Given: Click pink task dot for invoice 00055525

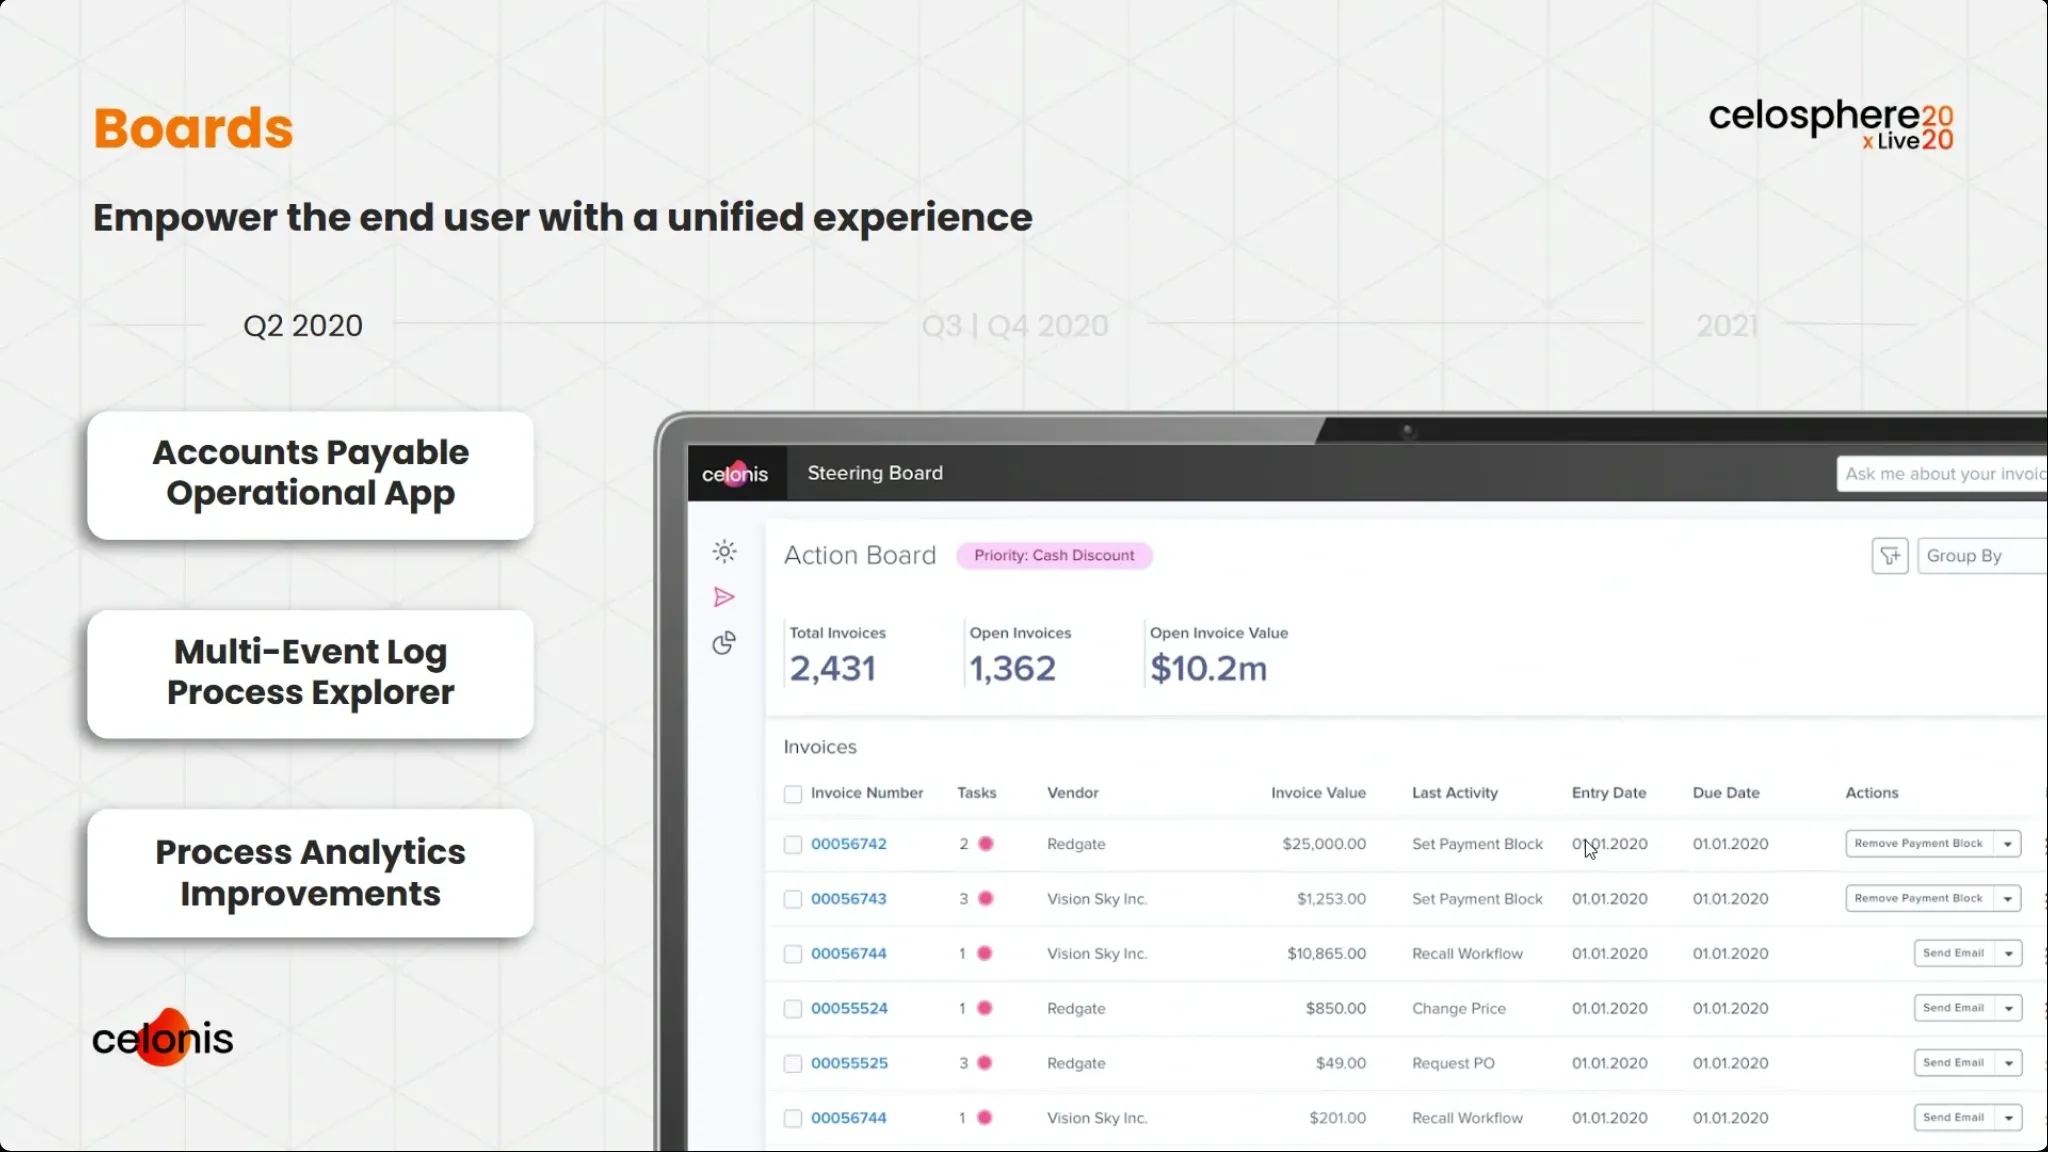Looking at the screenshot, I should [x=985, y=1063].
